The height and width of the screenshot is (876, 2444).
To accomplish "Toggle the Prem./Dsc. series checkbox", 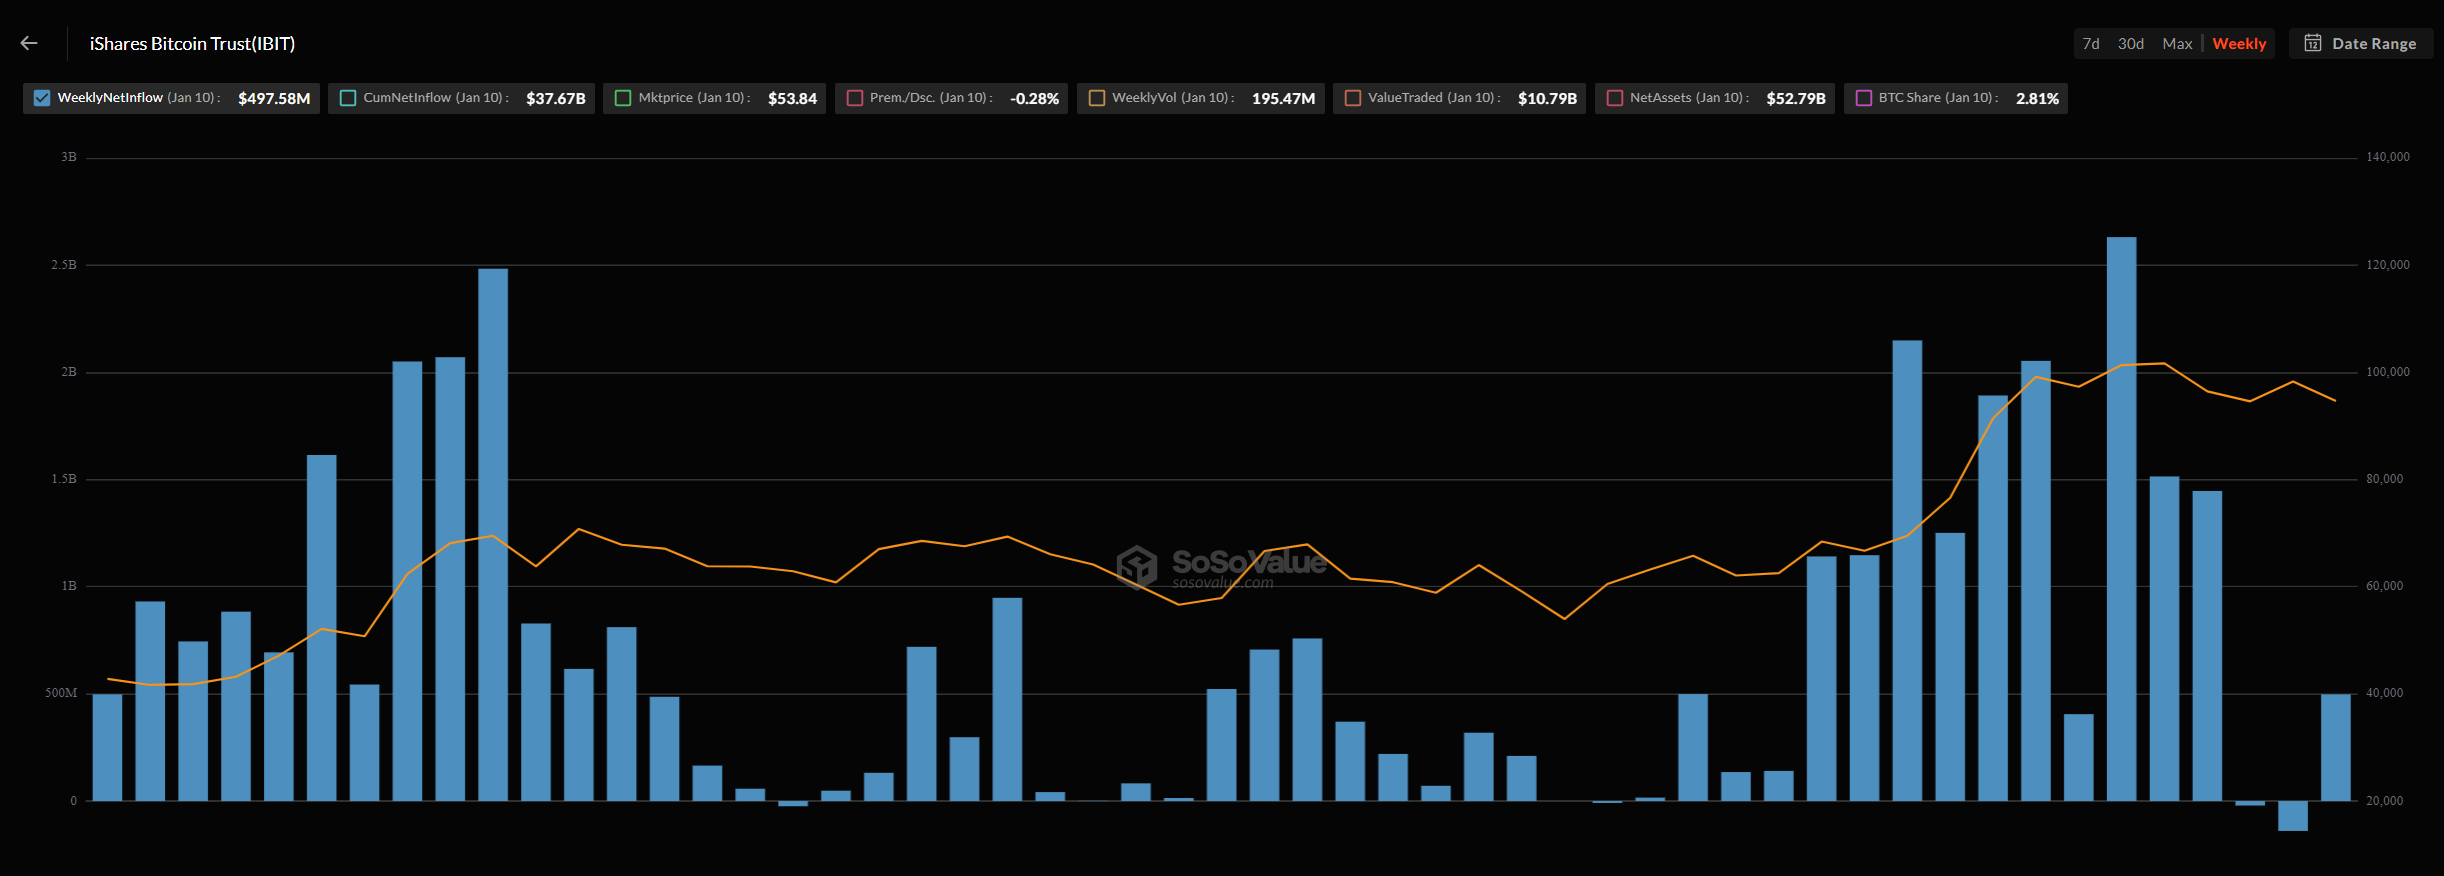I will 855,98.
